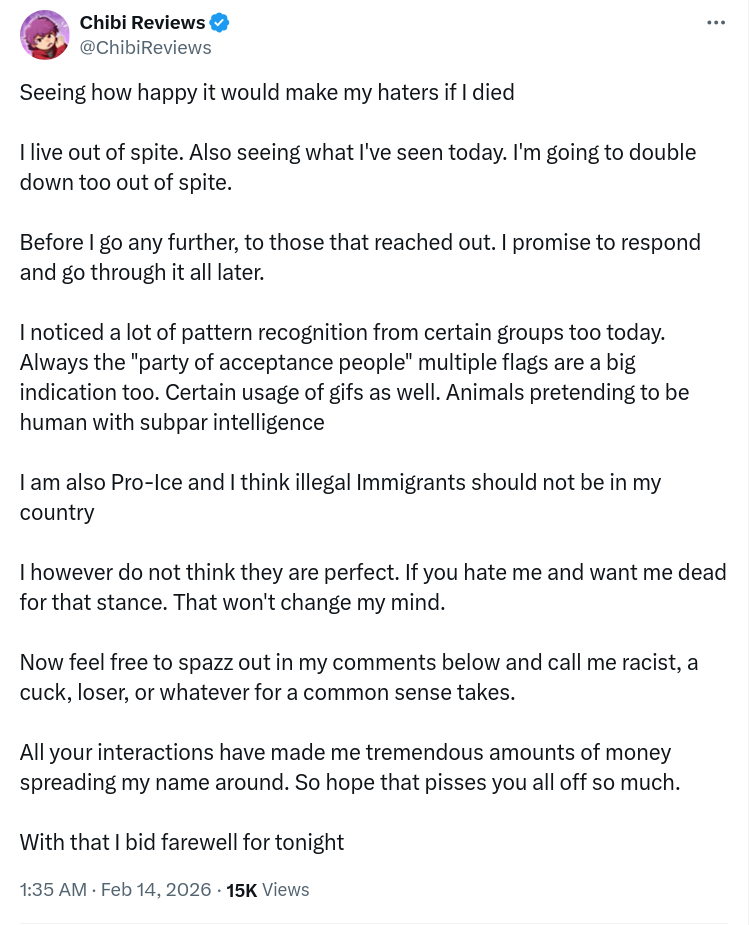Viewport: 750px width, 925px height.
Task: Click the paragraph starting "Now feel free"
Action: 358,662
